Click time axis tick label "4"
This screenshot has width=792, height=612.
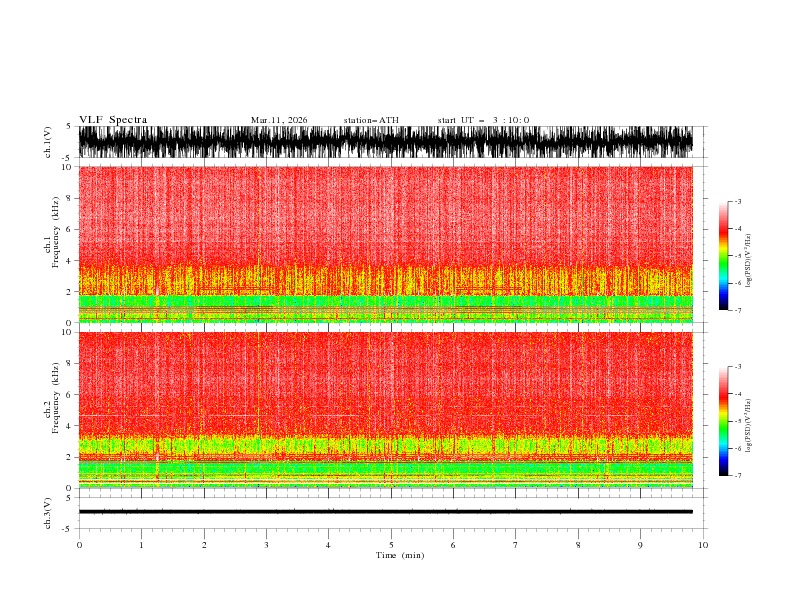pyautogui.click(x=328, y=545)
